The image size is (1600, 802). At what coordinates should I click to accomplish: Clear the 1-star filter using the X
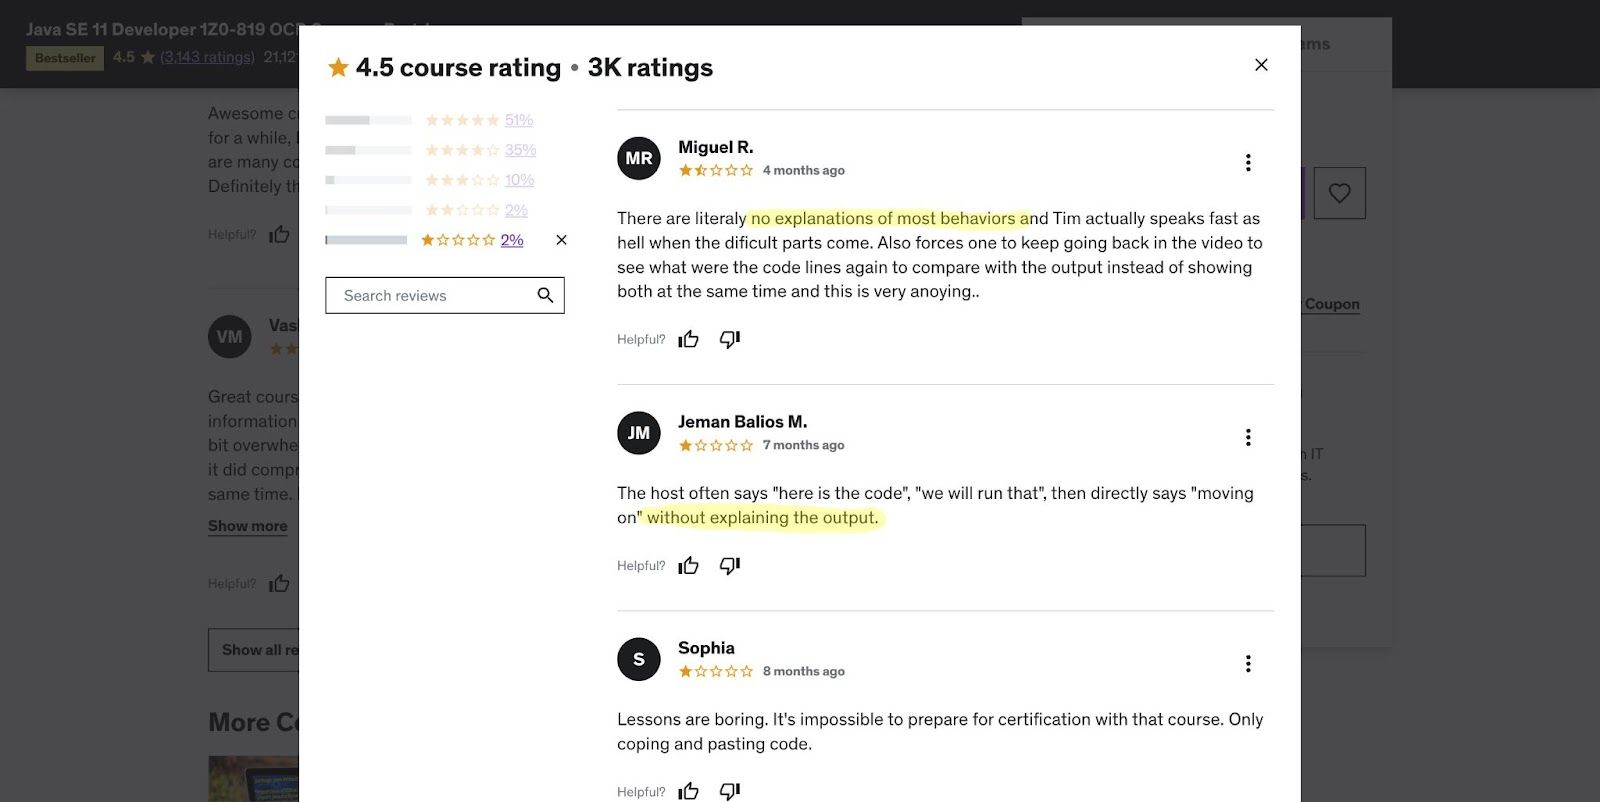pos(561,240)
